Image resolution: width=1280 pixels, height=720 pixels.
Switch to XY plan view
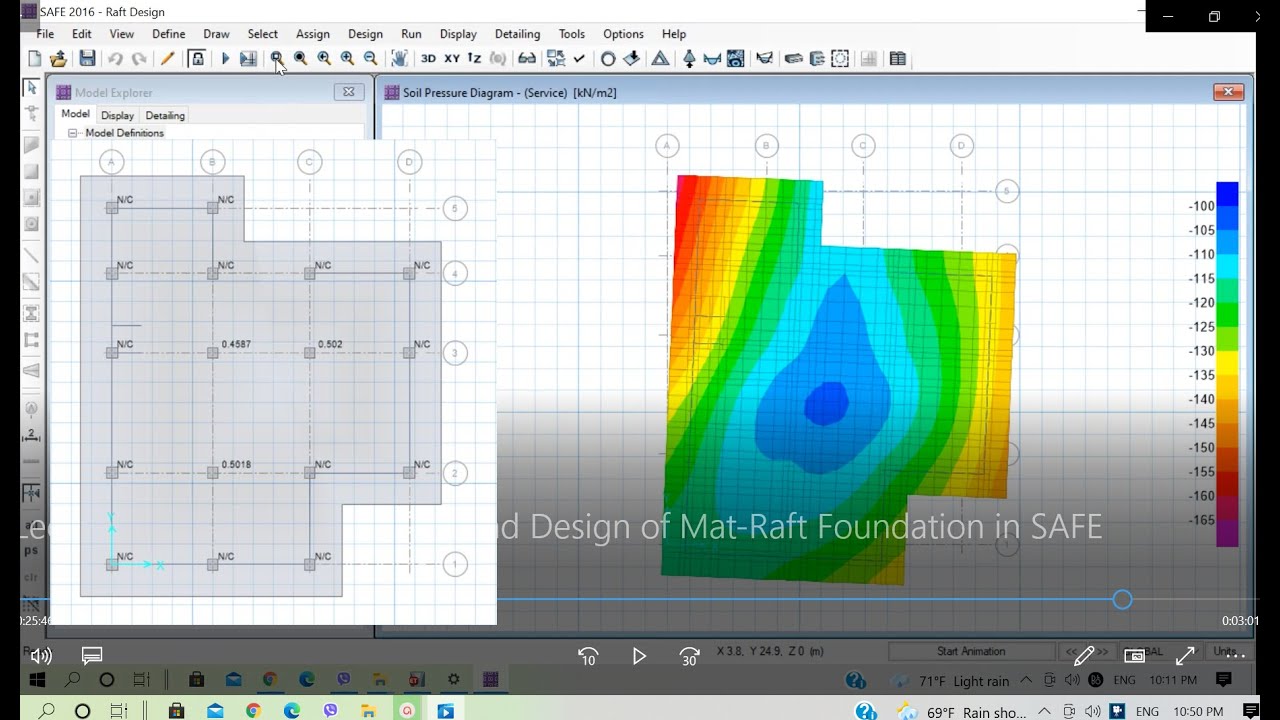click(452, 59)
